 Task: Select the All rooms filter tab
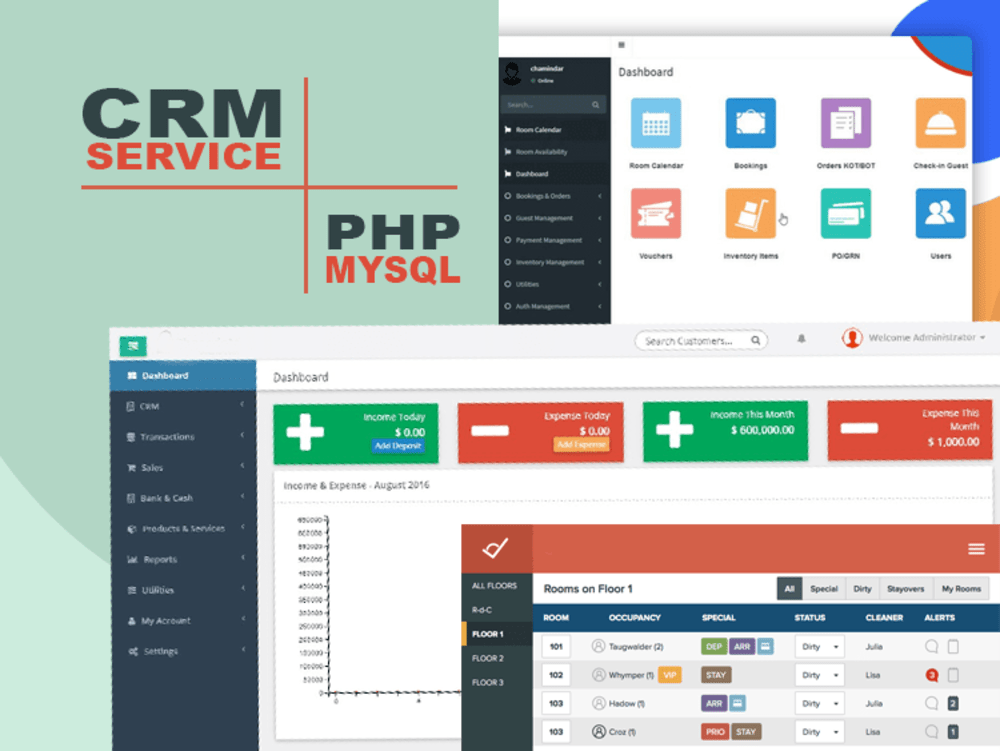click(x=790, y=588)
